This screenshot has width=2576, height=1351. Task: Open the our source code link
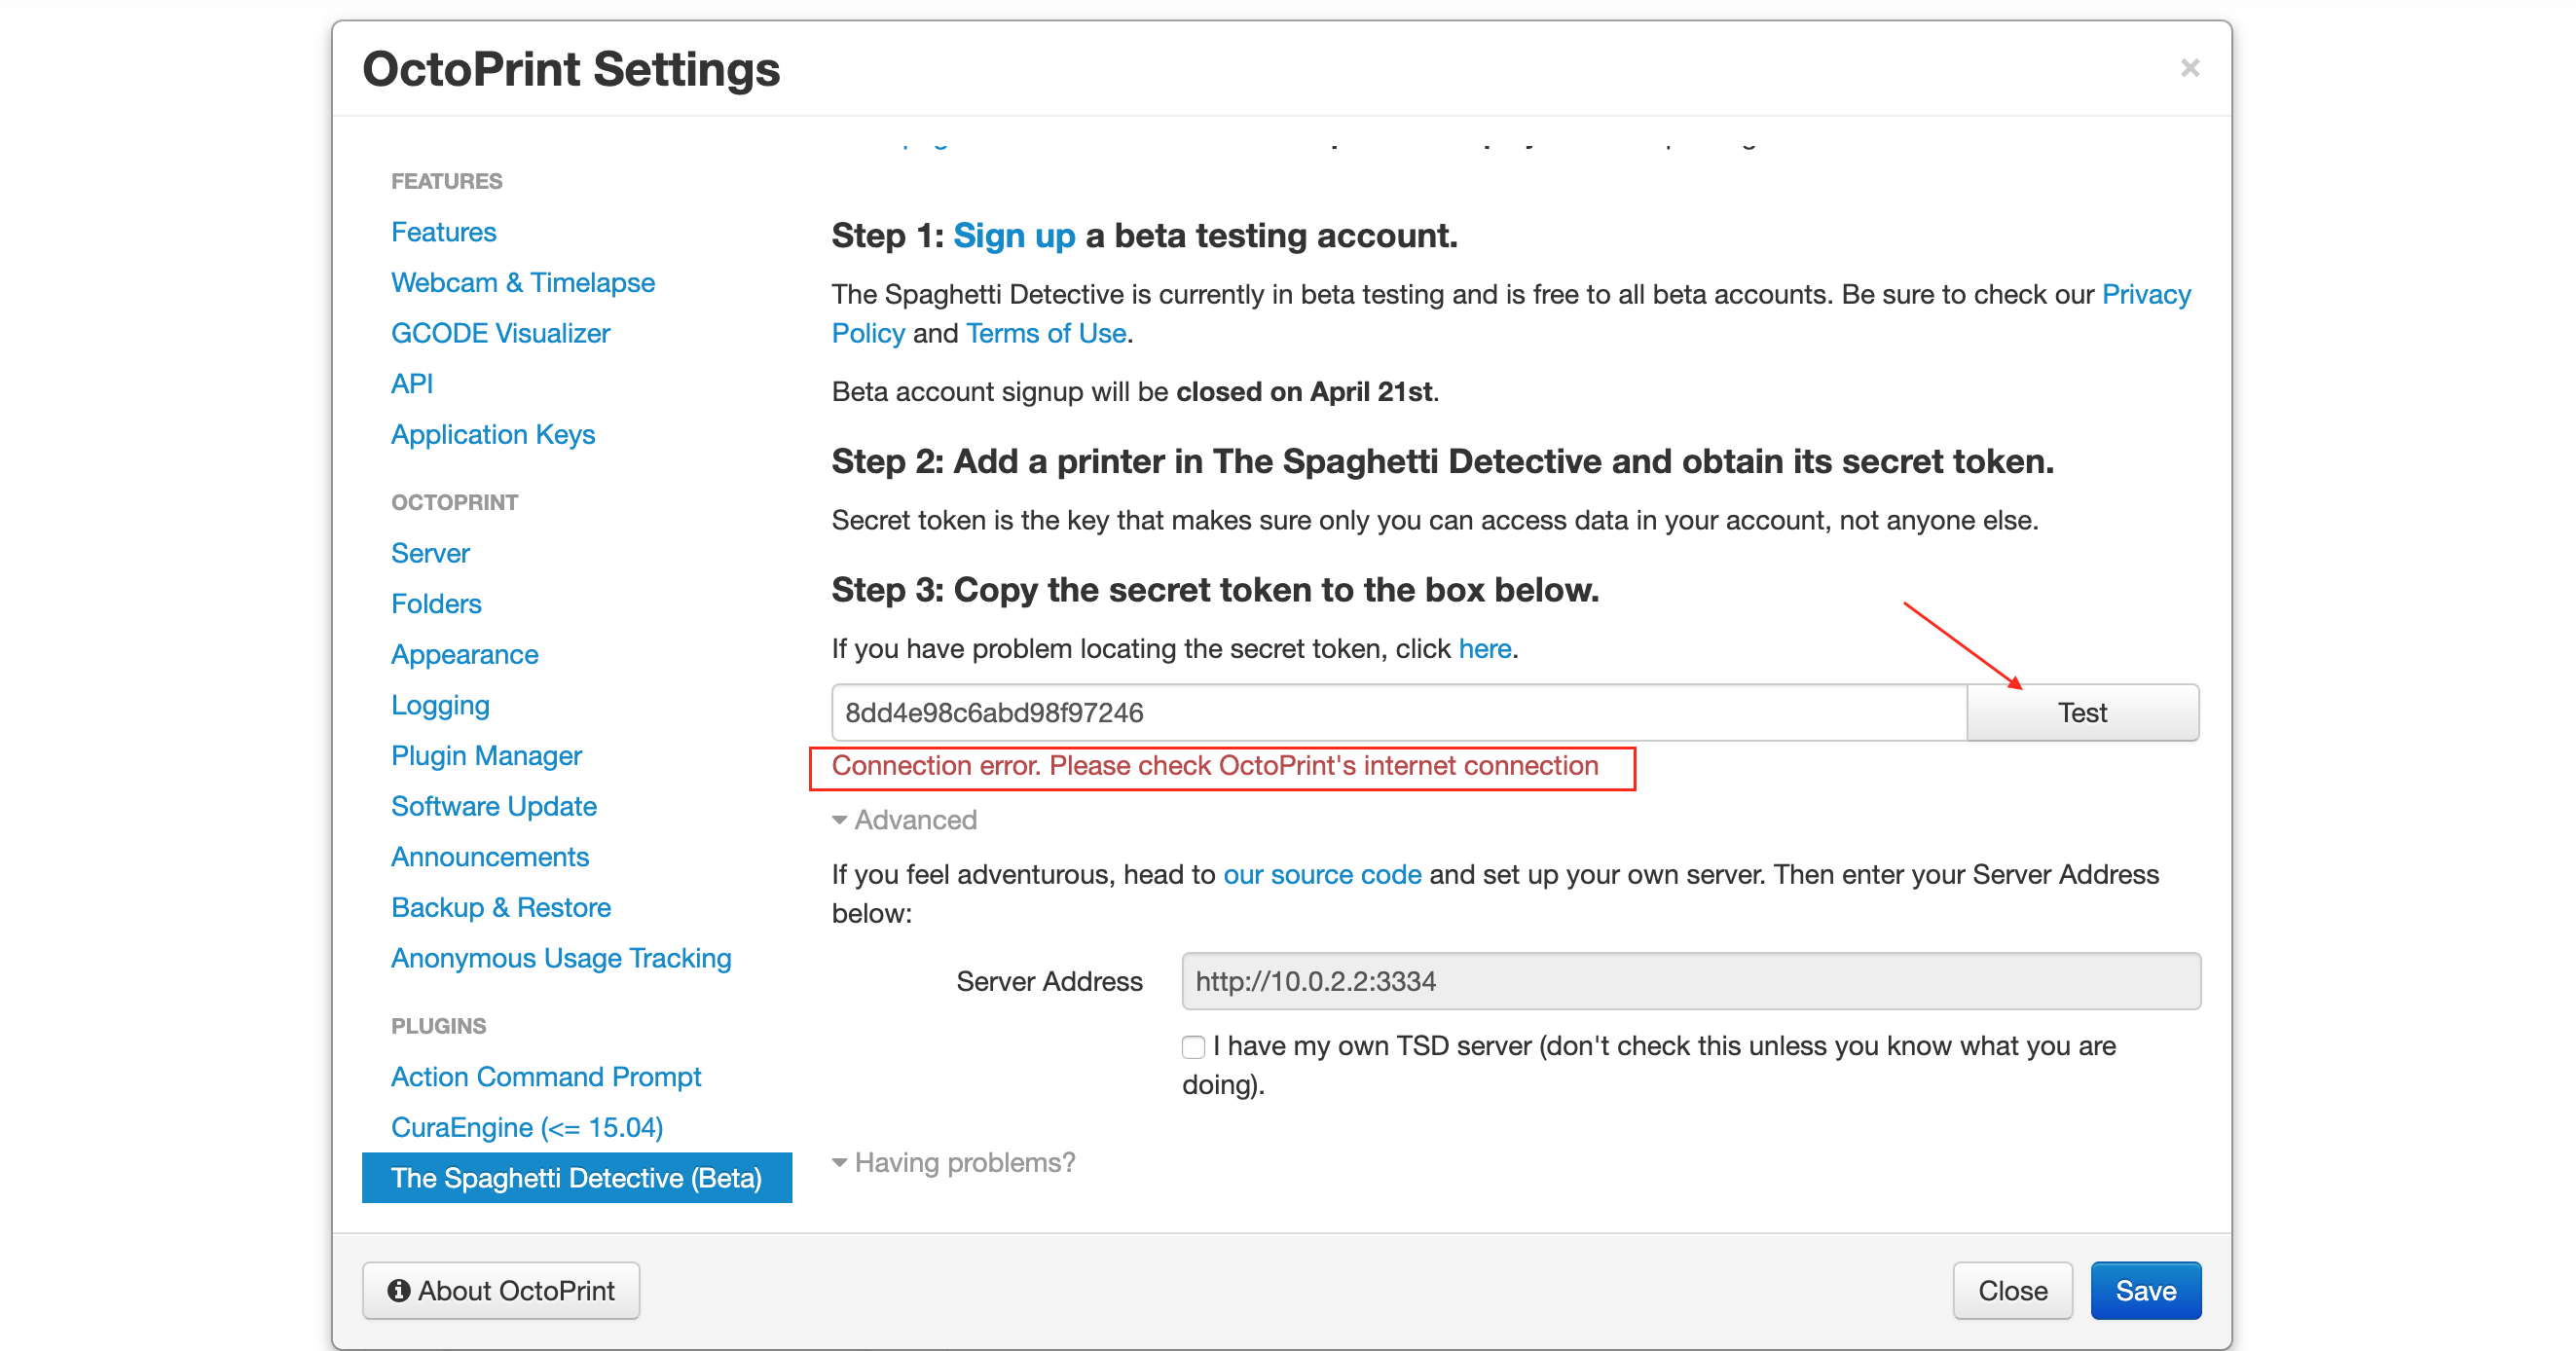click(x=1322, y=875)
